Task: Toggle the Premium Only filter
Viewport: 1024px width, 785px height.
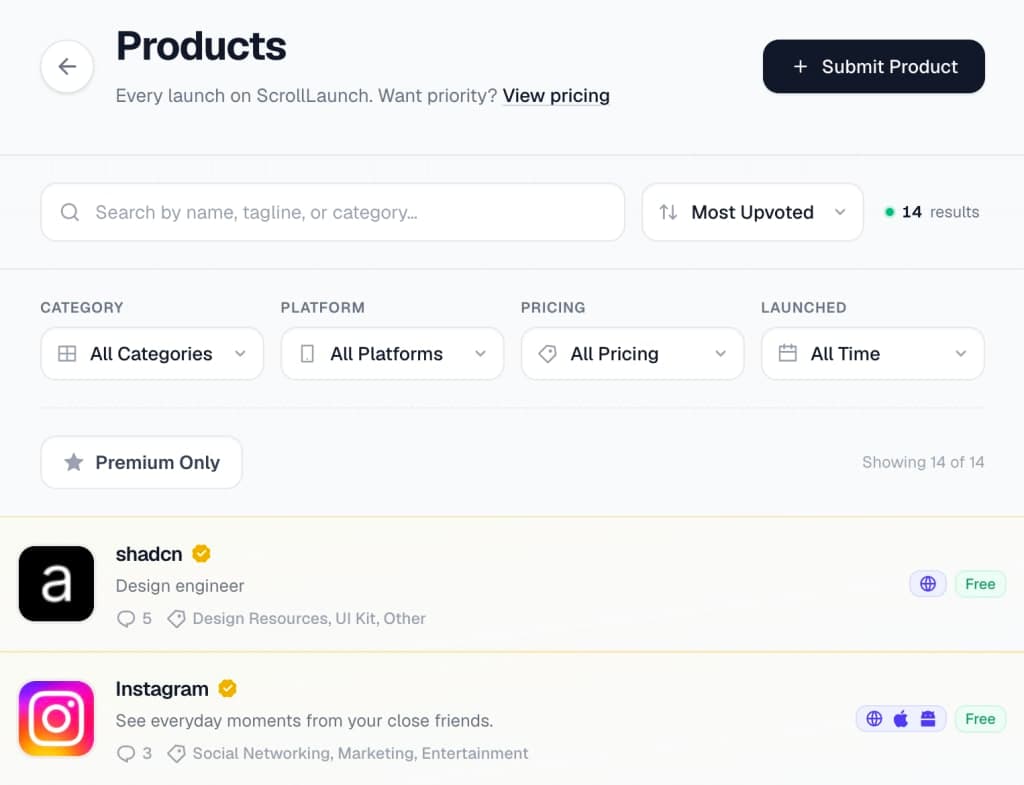Action: coord(141,462)
